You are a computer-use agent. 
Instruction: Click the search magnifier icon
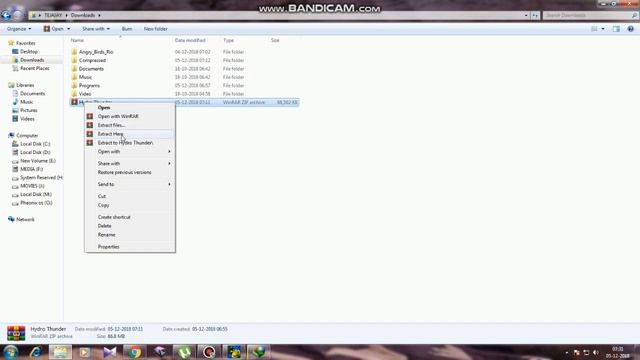pyautogui.click(x=634, y=15)
